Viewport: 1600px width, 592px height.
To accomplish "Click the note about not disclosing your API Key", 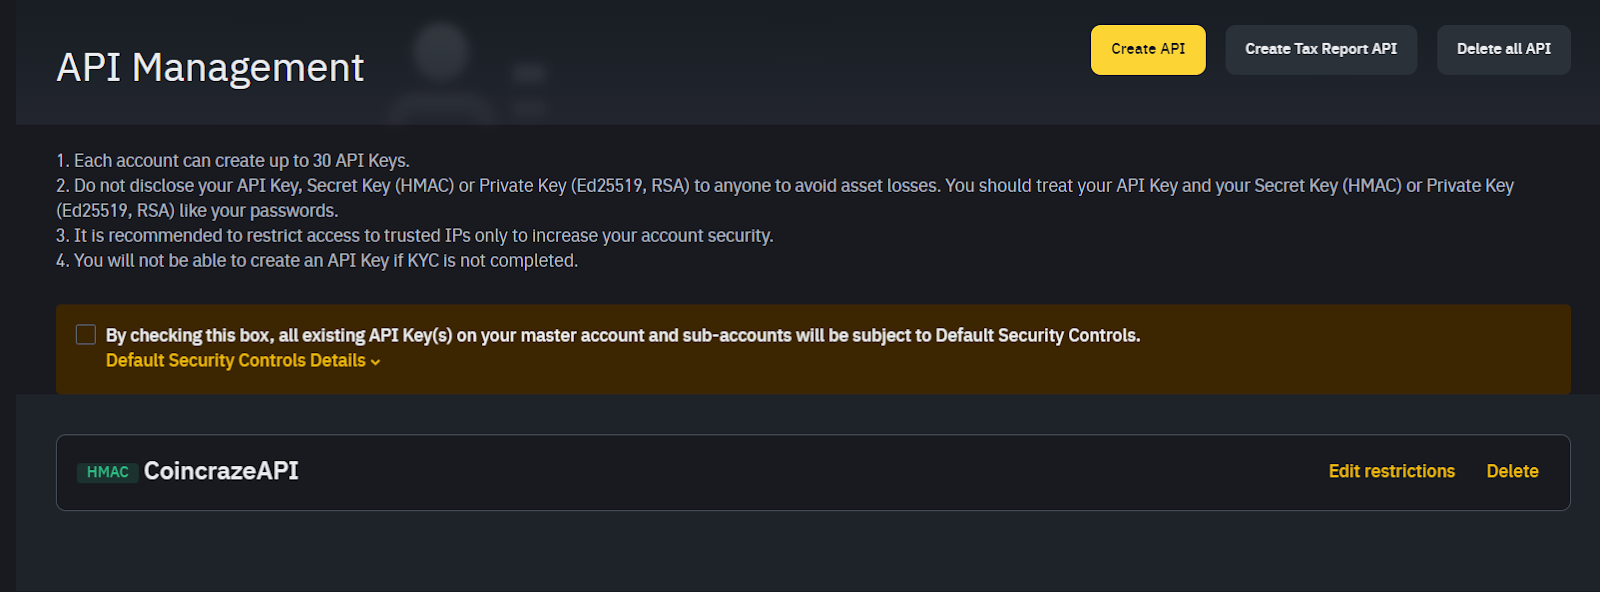I will (785, 198).
